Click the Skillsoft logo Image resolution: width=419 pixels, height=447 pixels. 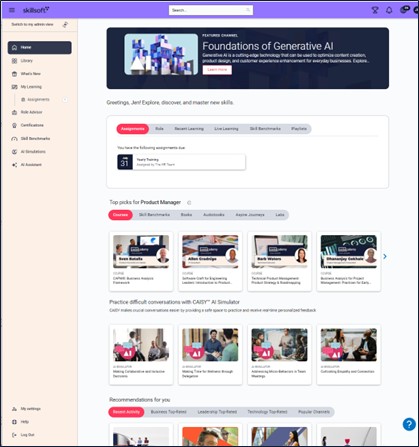[x=36, y=10]
